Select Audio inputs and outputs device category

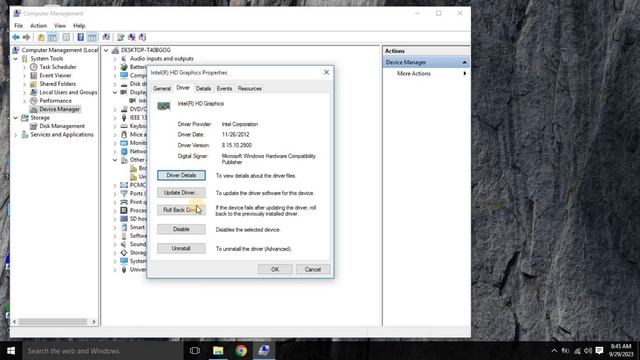(x=162, y=59)
